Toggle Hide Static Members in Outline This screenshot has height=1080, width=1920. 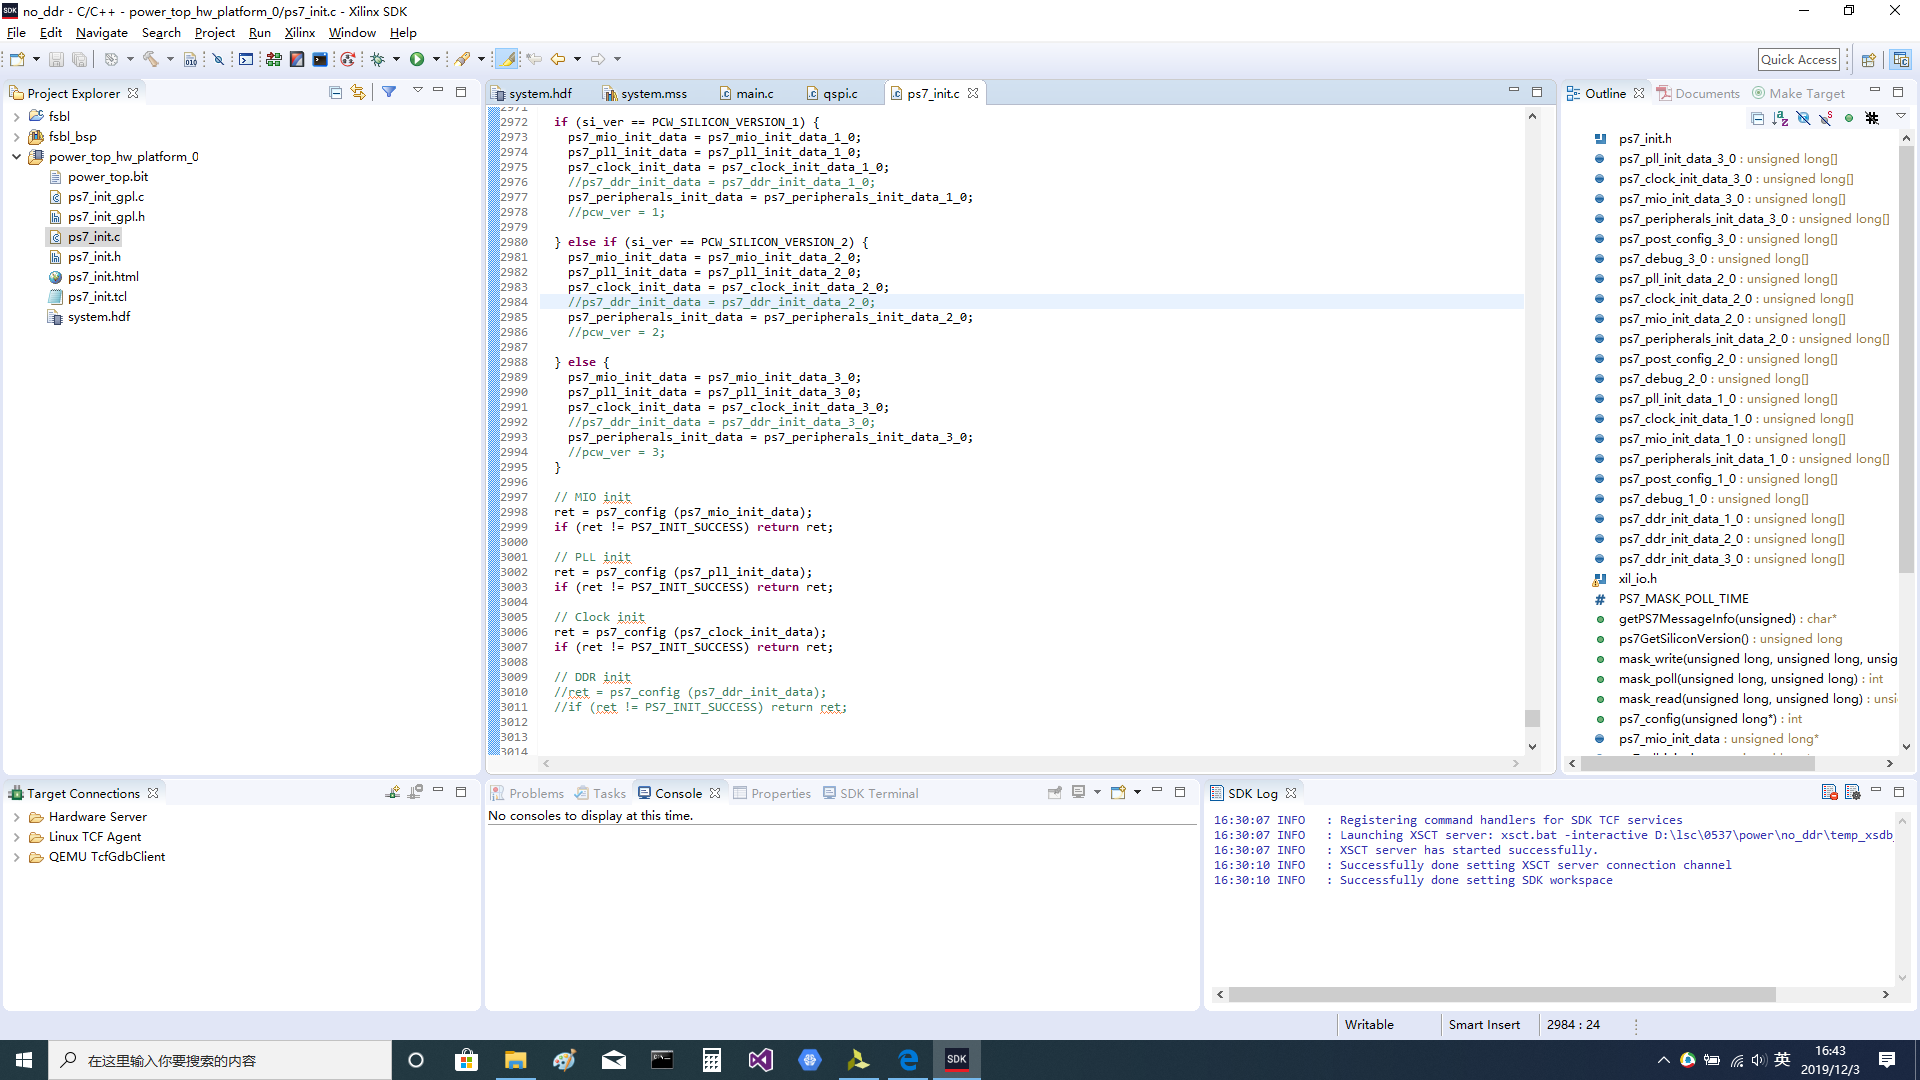pos(1826,118)
